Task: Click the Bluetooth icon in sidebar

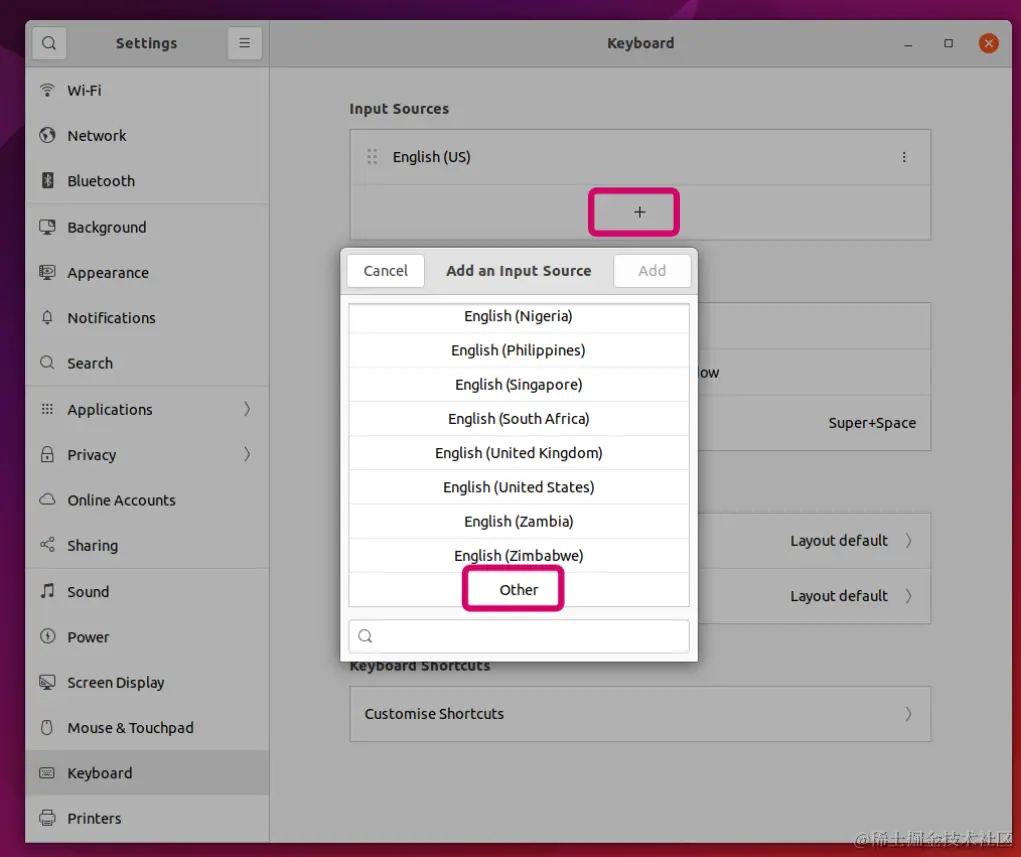Action: click(x=47, y=180)
